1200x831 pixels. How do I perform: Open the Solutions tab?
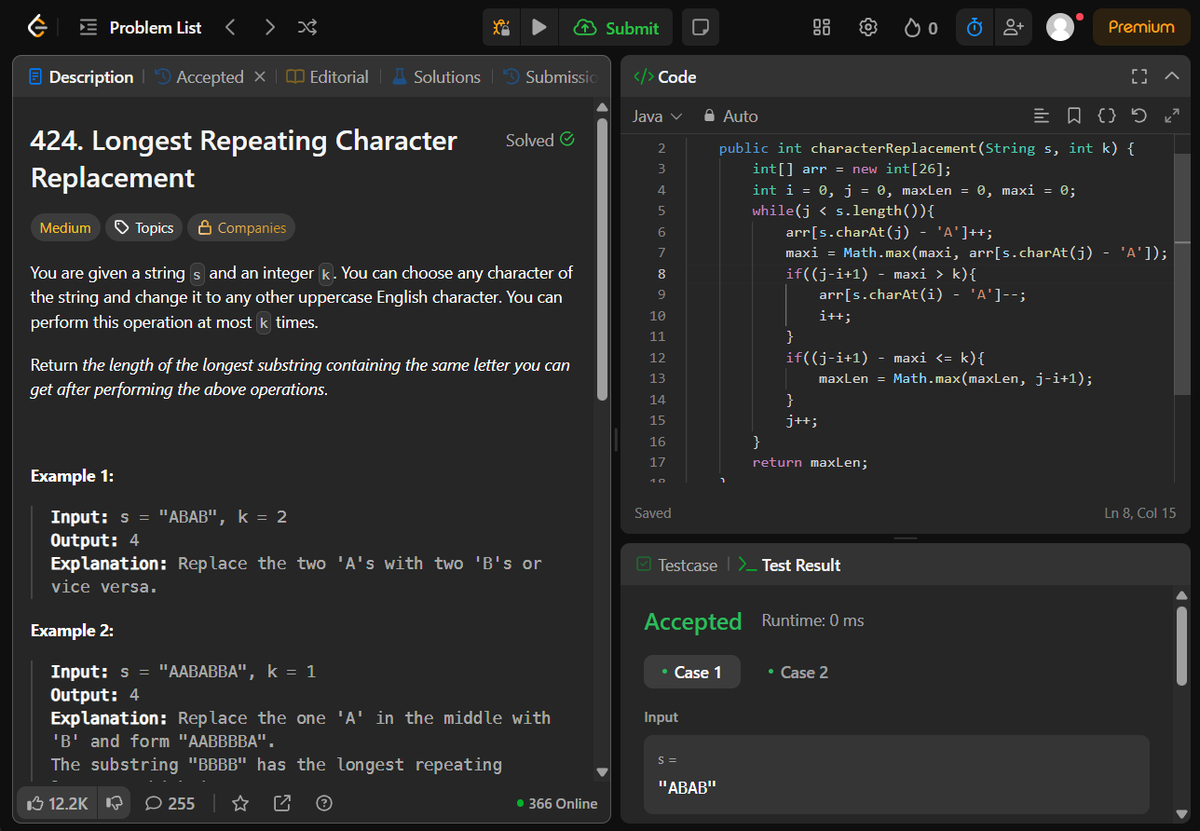pyautogui.click(x=435, y=77)
